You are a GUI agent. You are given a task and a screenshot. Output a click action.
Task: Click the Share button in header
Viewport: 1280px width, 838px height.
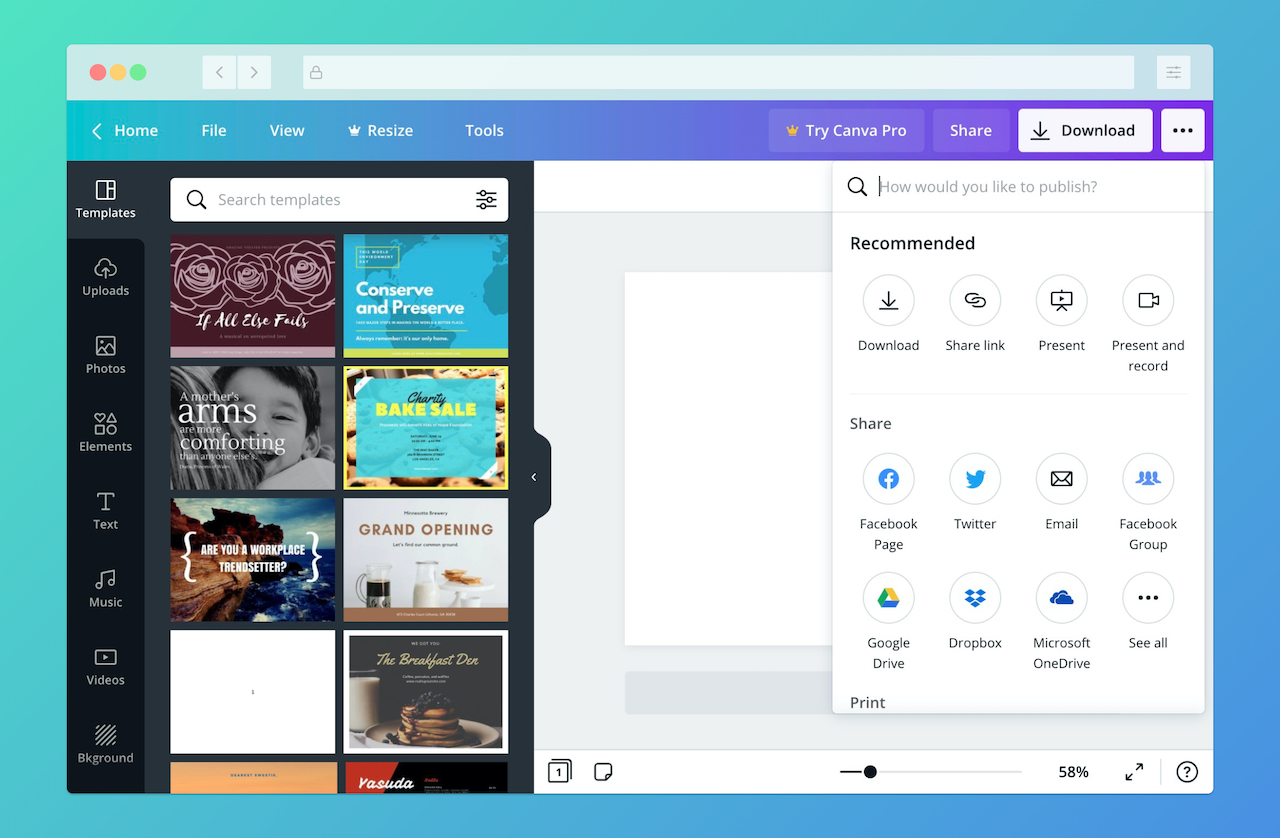click(971, 130)
